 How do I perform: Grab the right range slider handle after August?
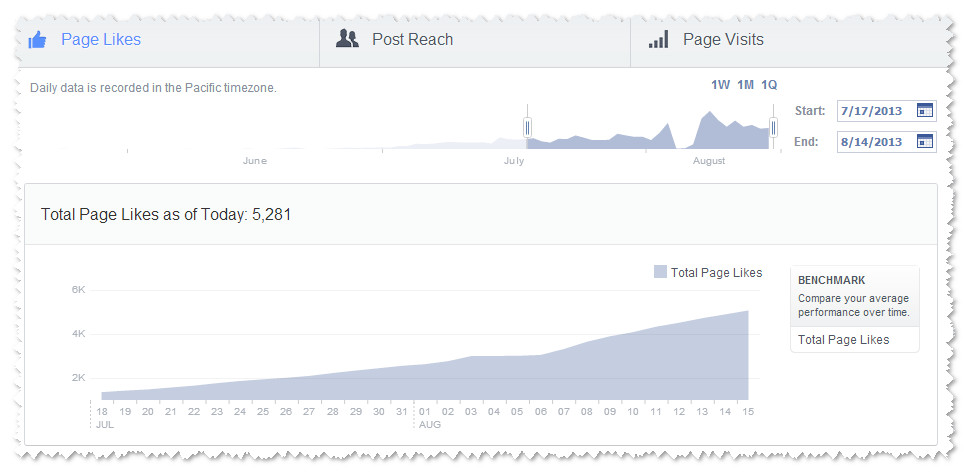click(x=773, y=128)
